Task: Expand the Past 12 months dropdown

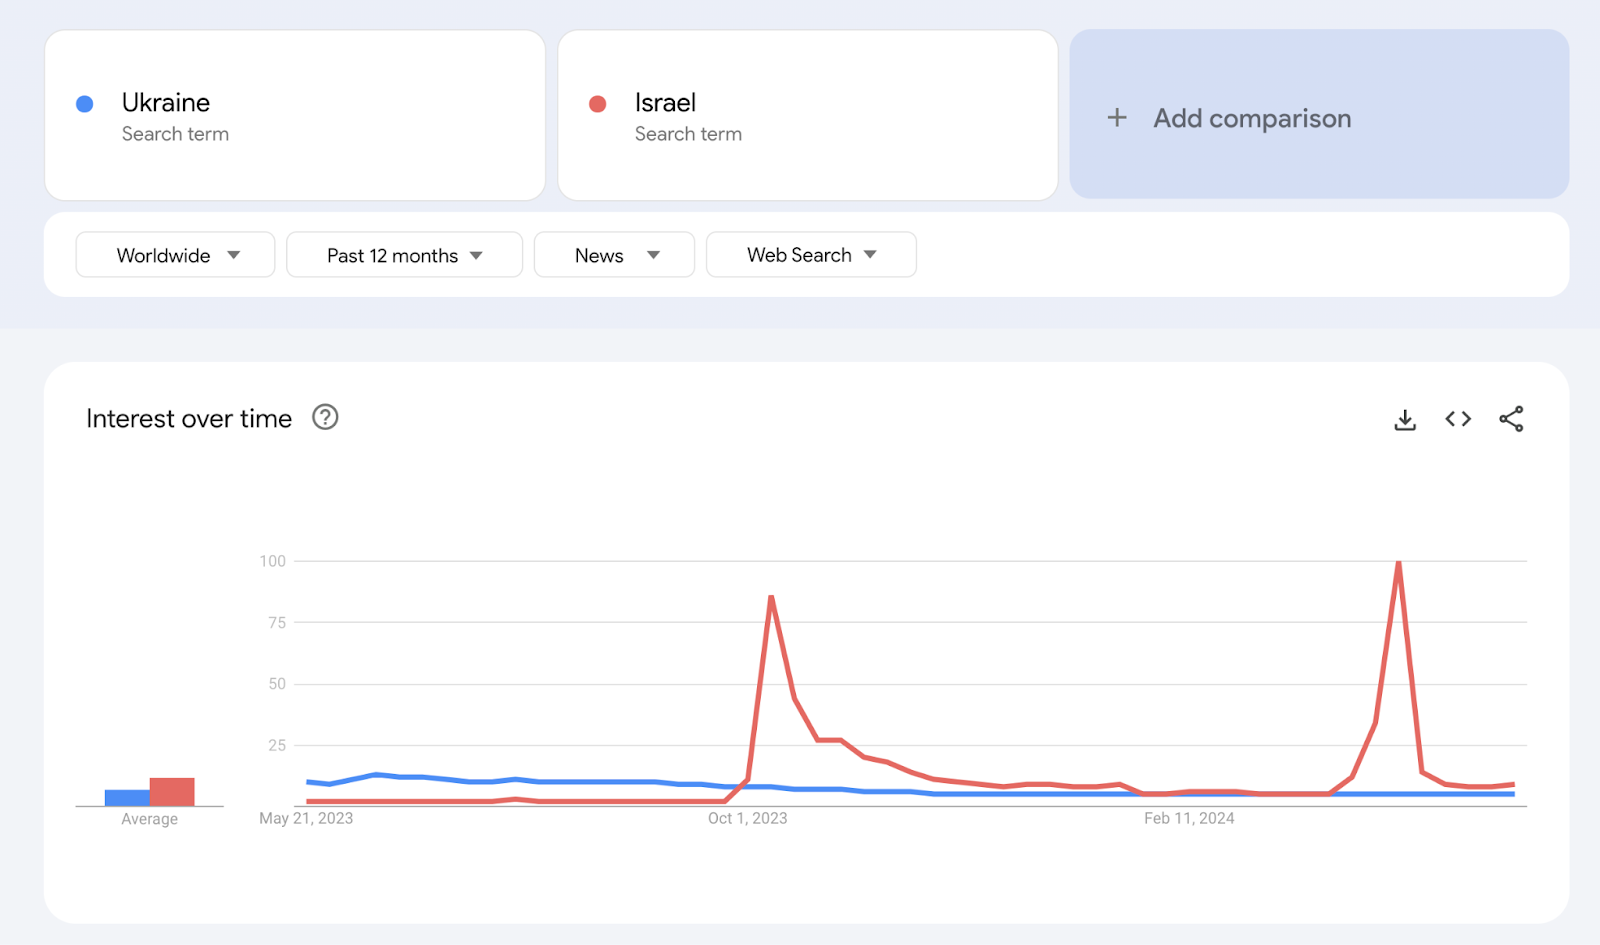Action: (404, 255)
